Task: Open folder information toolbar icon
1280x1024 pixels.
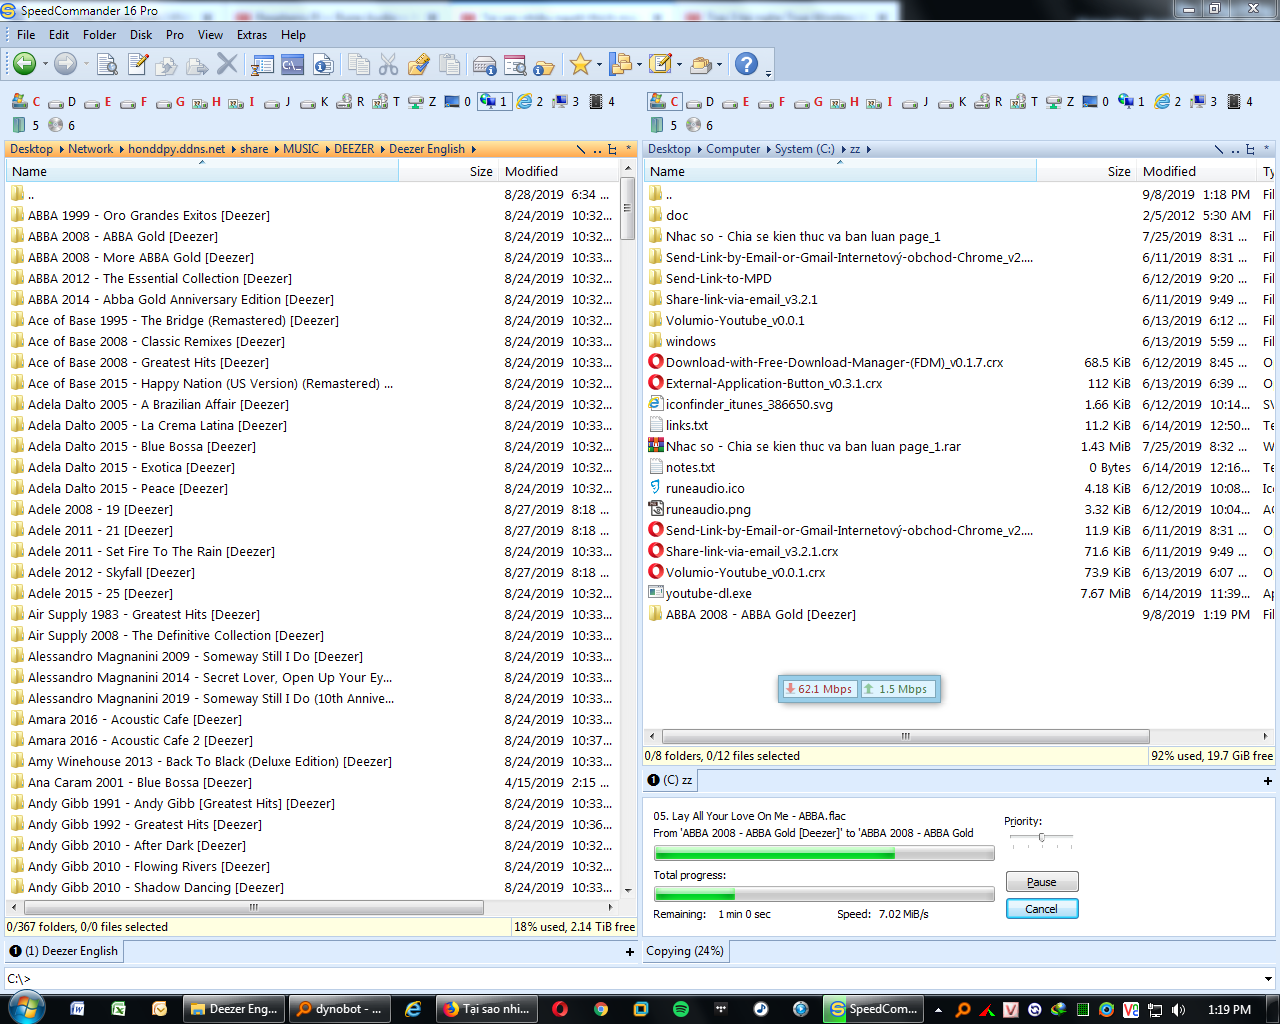Action: point(543,64)
